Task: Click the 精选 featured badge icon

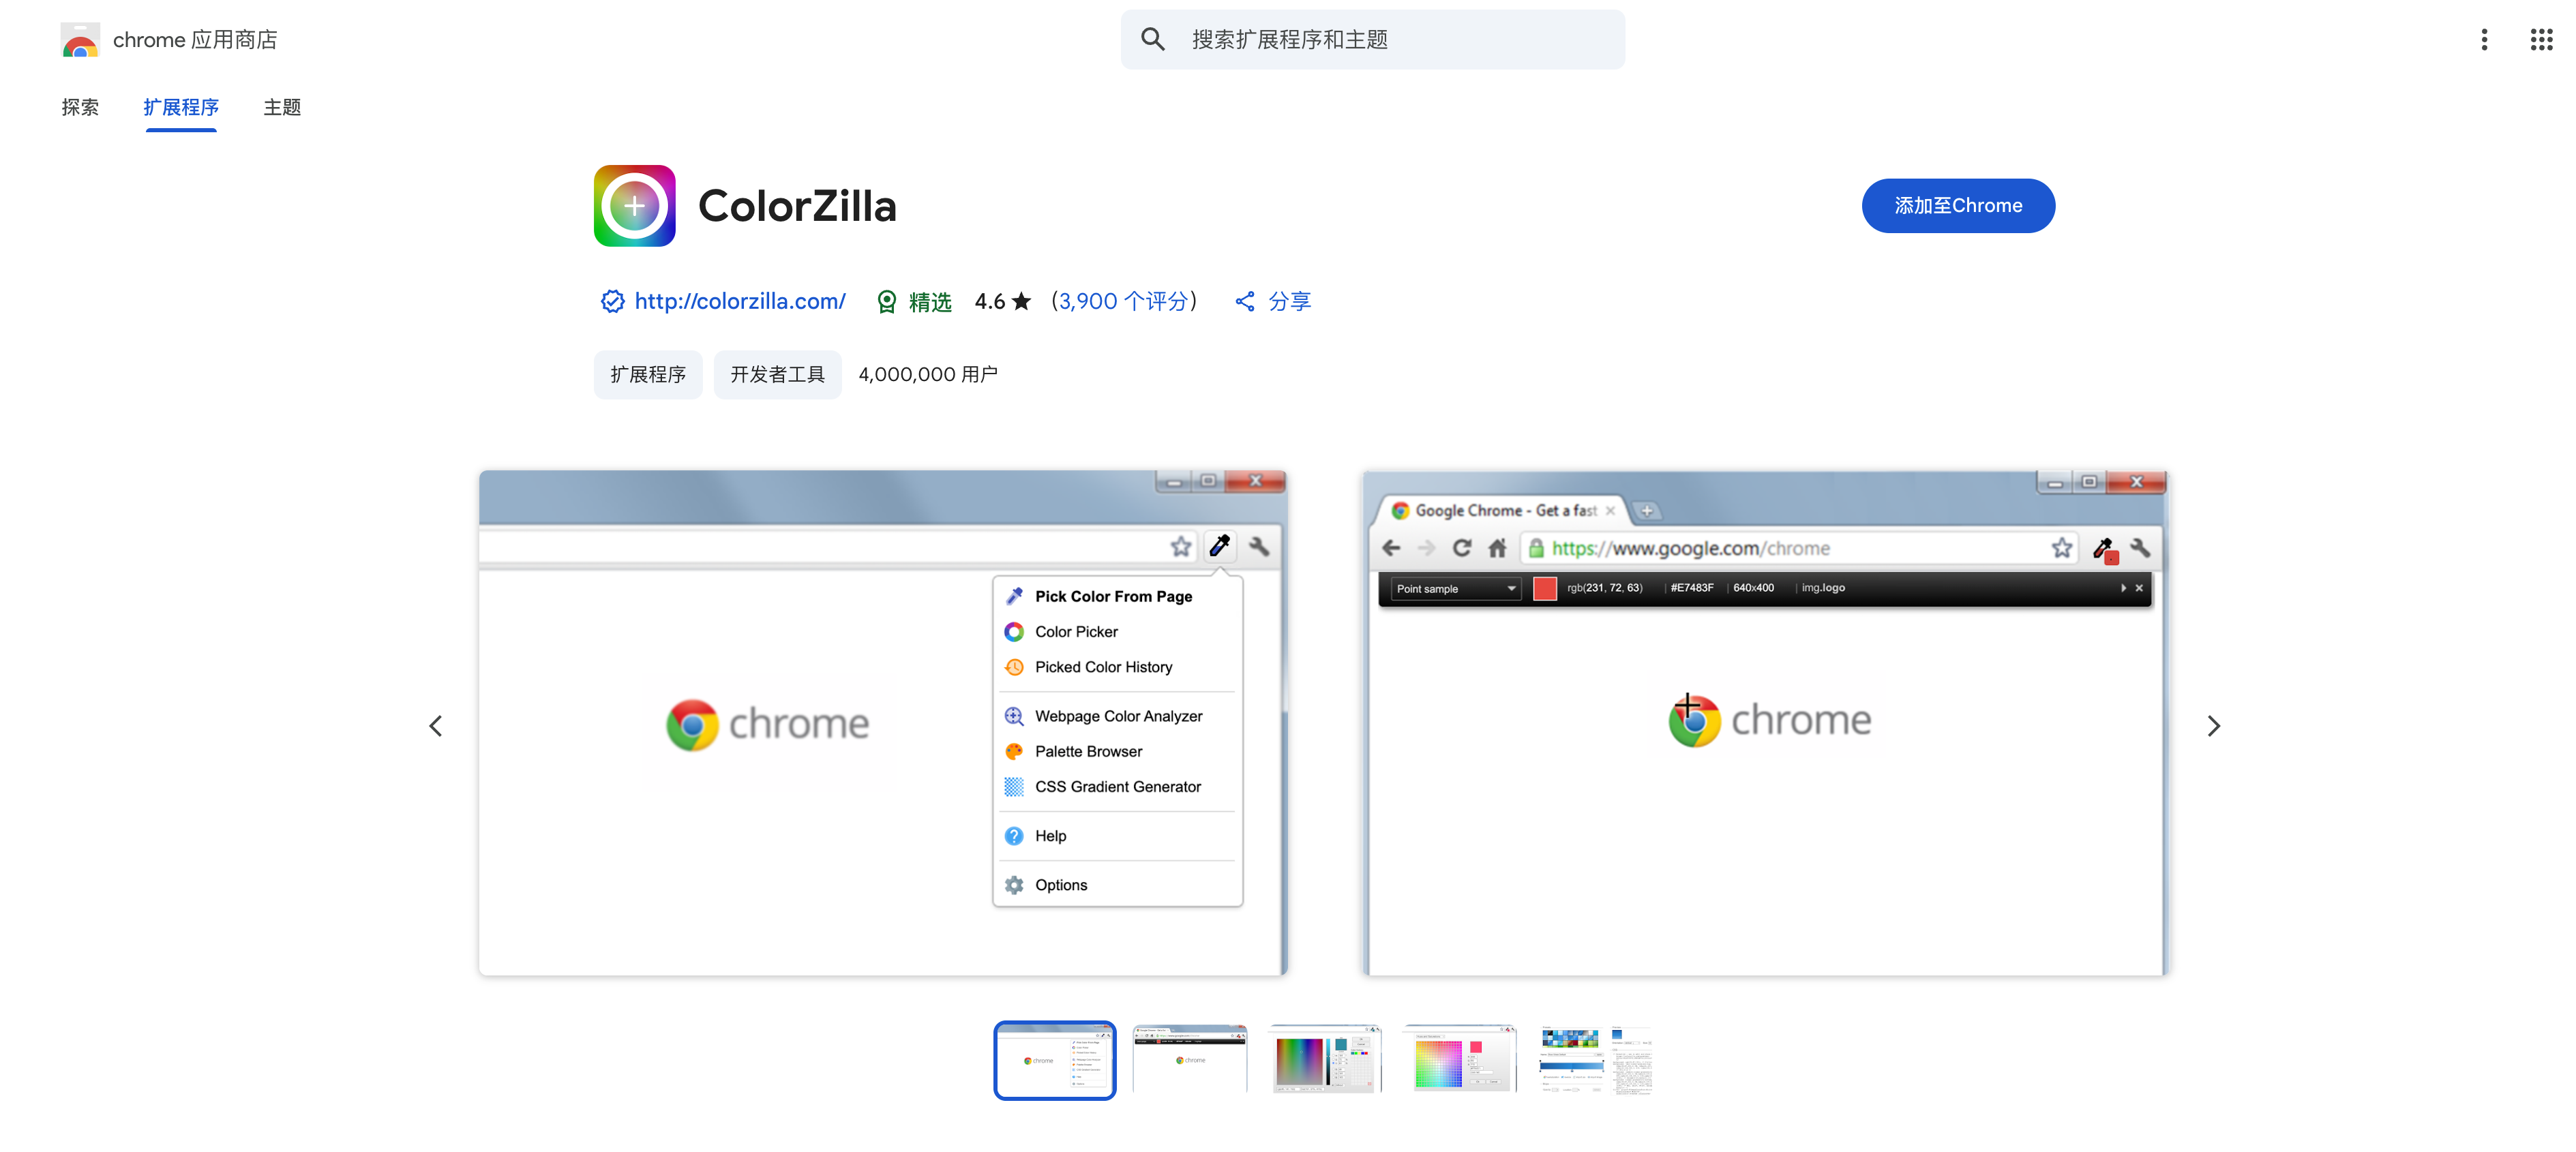Action: coord(886,302)
